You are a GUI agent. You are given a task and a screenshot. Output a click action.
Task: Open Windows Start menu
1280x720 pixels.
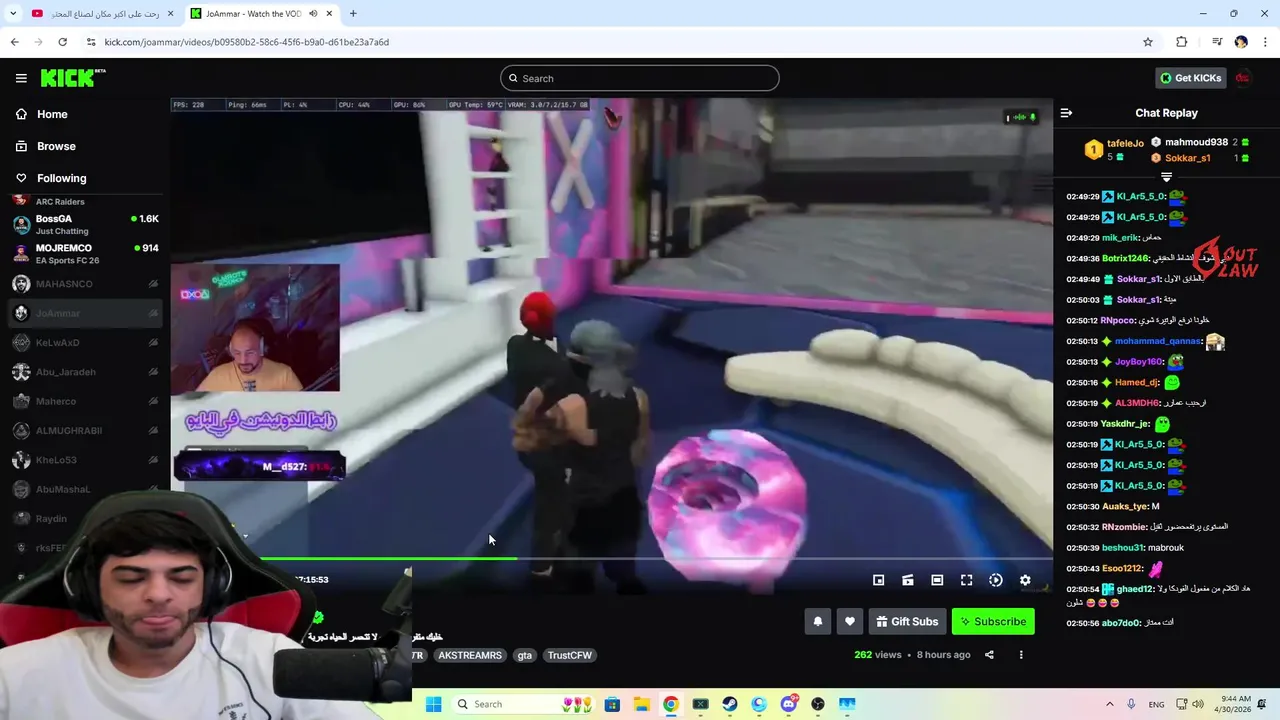(433, 704)
